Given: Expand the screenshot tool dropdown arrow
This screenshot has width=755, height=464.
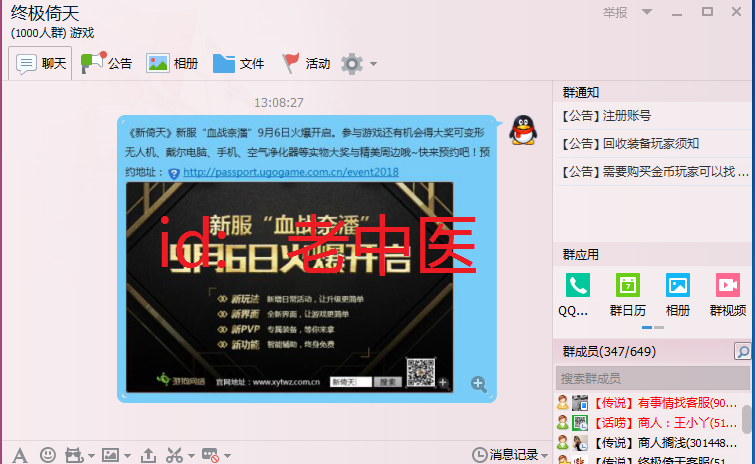Looking at the screenshot, I should (191, 455).
